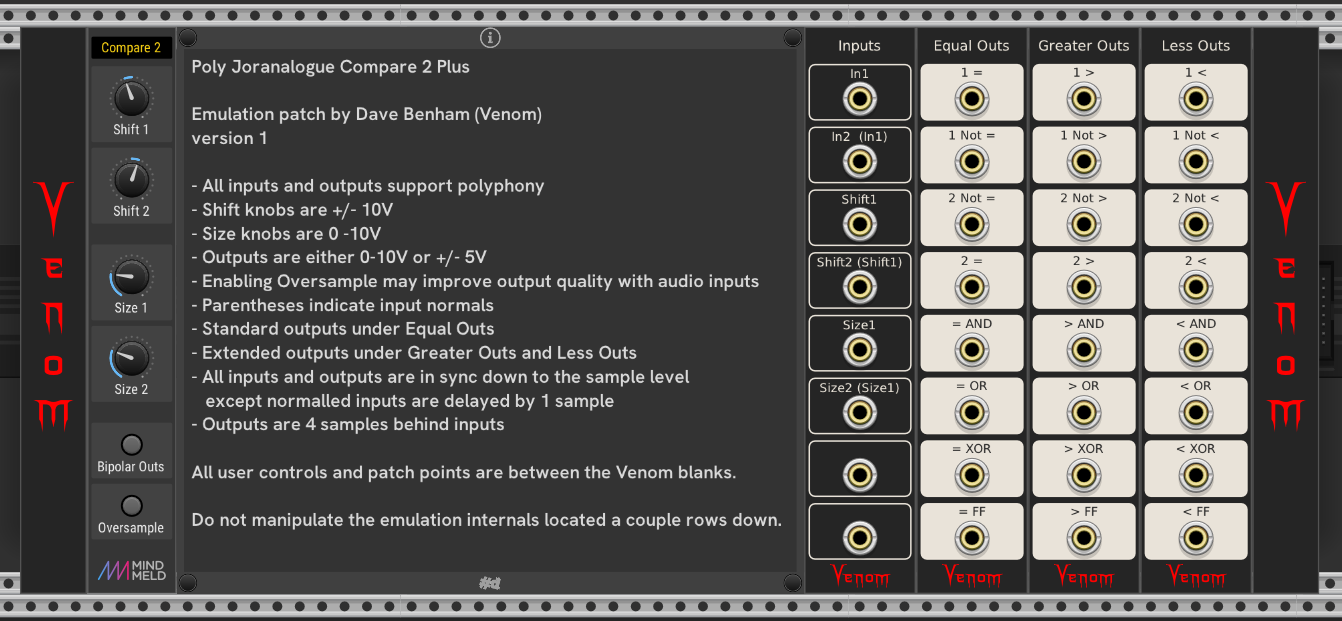Click the '> XOR' output jack
The height and width of the screenshot is (621, 1342).
[1083, 476]
